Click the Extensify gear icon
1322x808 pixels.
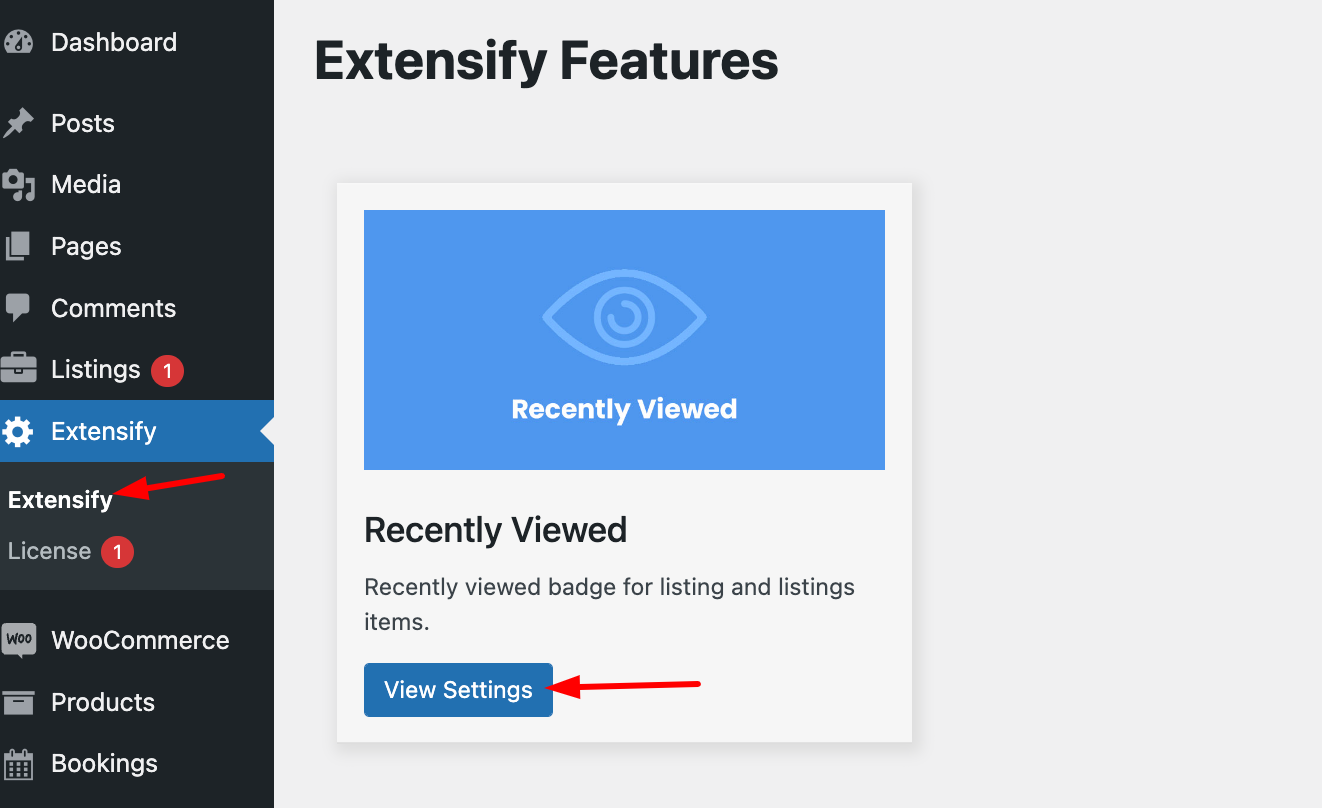pos(21,431)
